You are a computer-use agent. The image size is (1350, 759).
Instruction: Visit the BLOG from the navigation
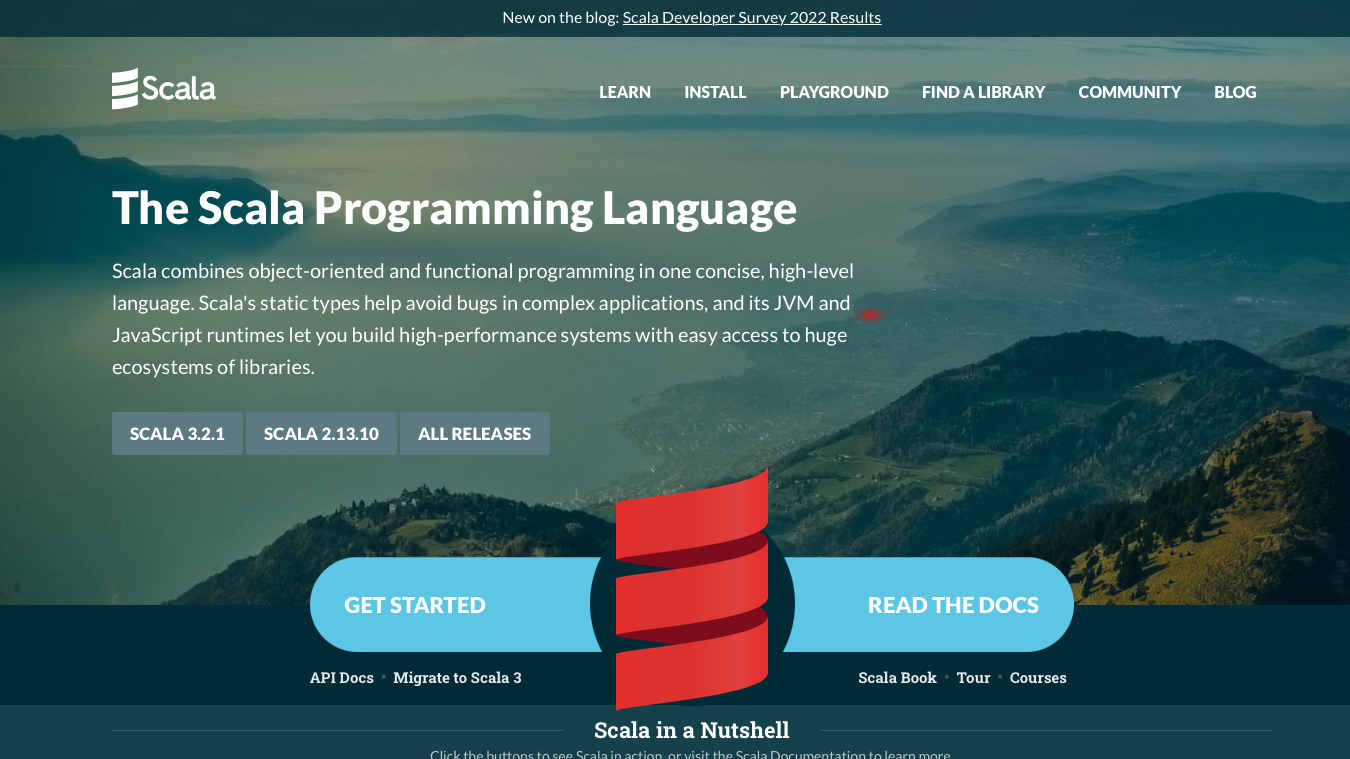1235,92
